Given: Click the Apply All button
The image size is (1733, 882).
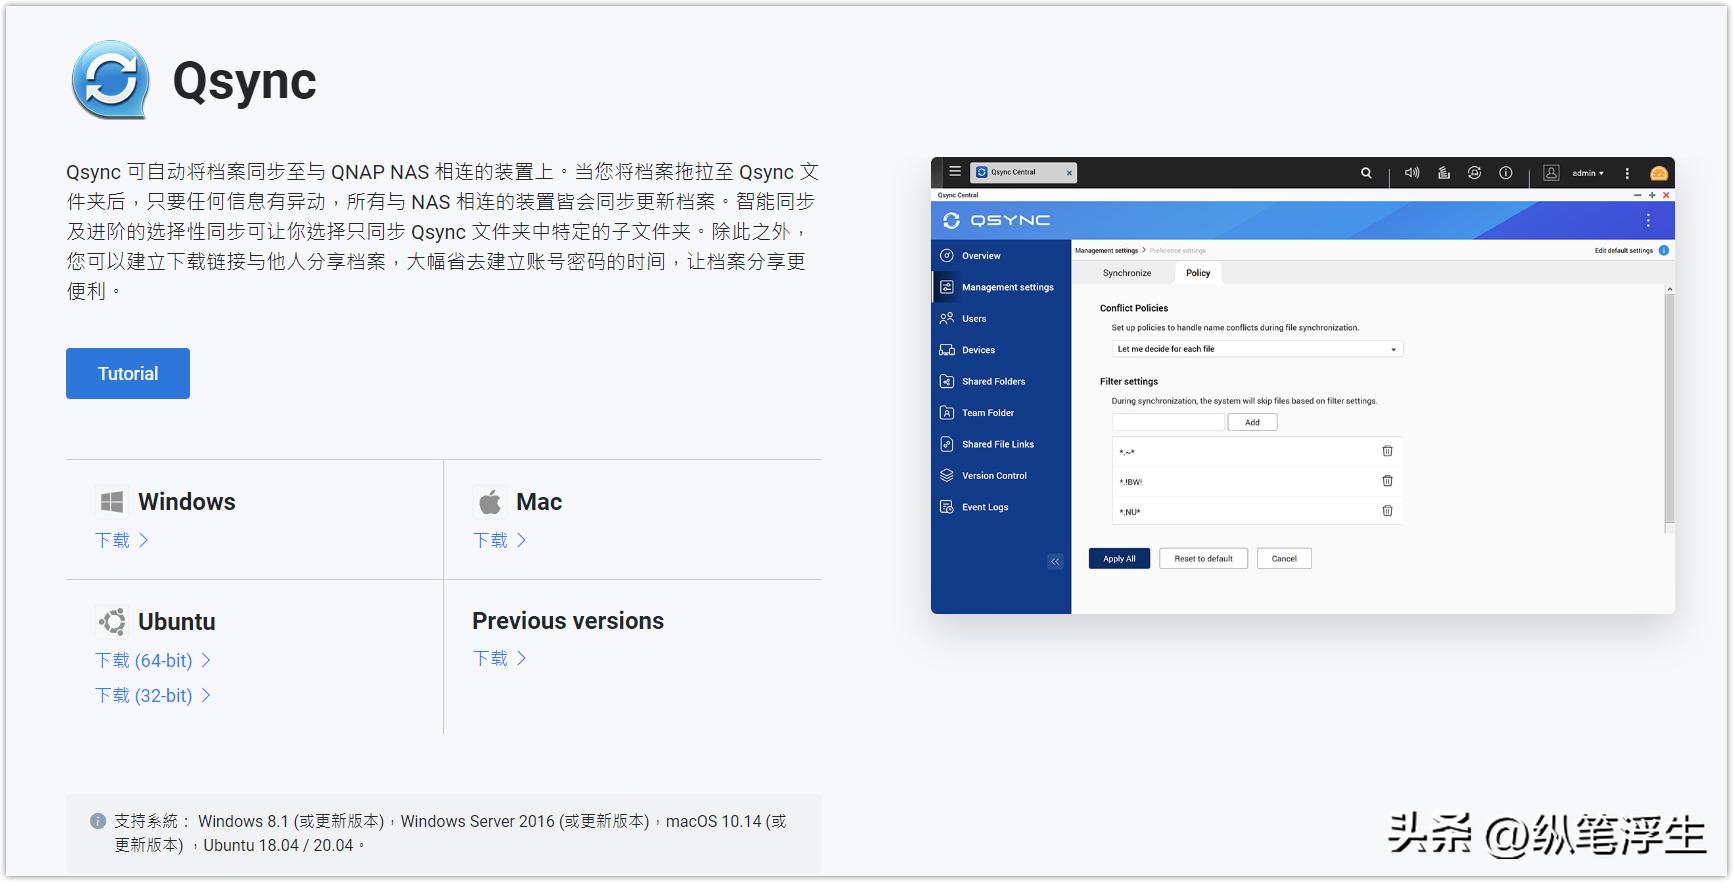Looking at the screenshot, I should tap(1119, 559).
